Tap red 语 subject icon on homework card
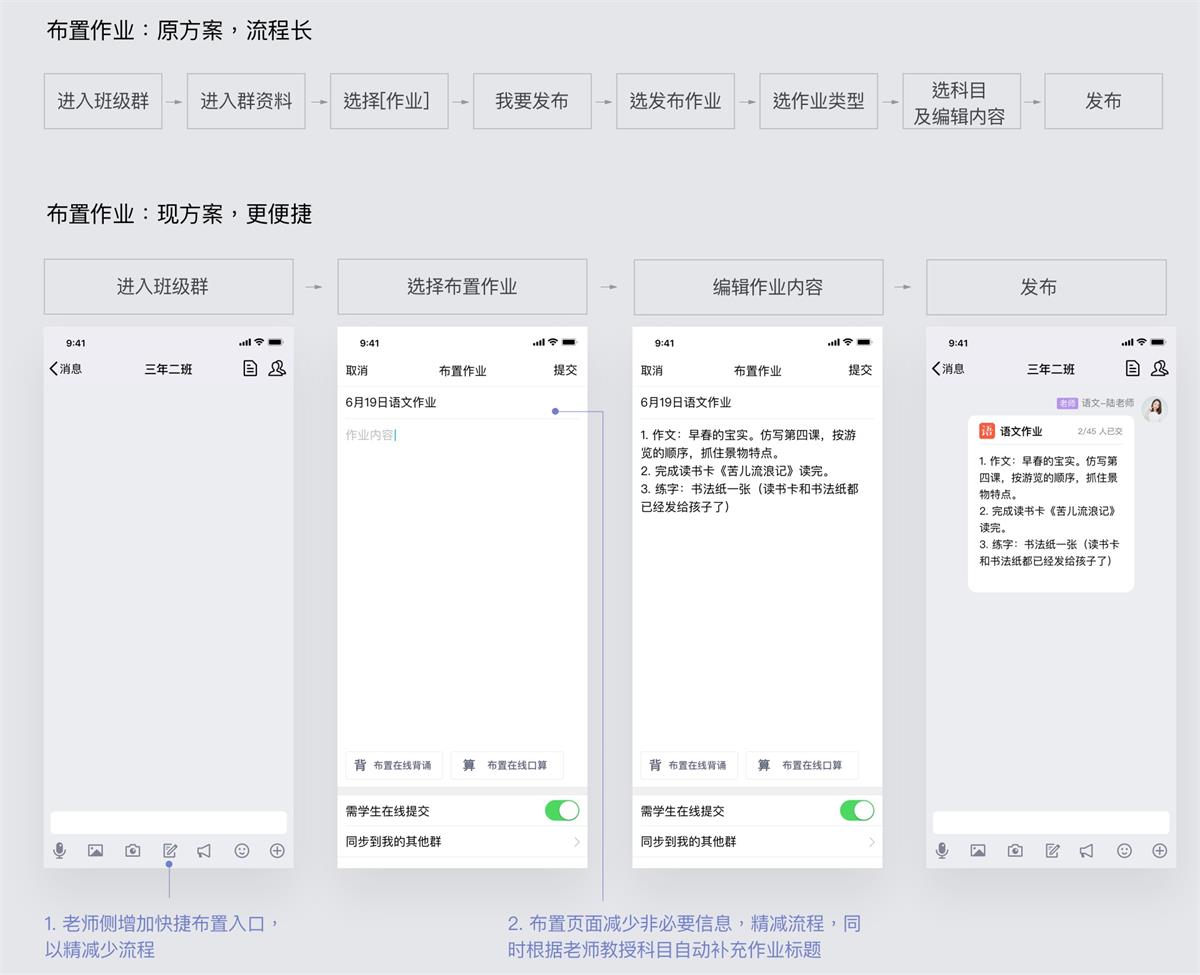 (x=987, y=431)
